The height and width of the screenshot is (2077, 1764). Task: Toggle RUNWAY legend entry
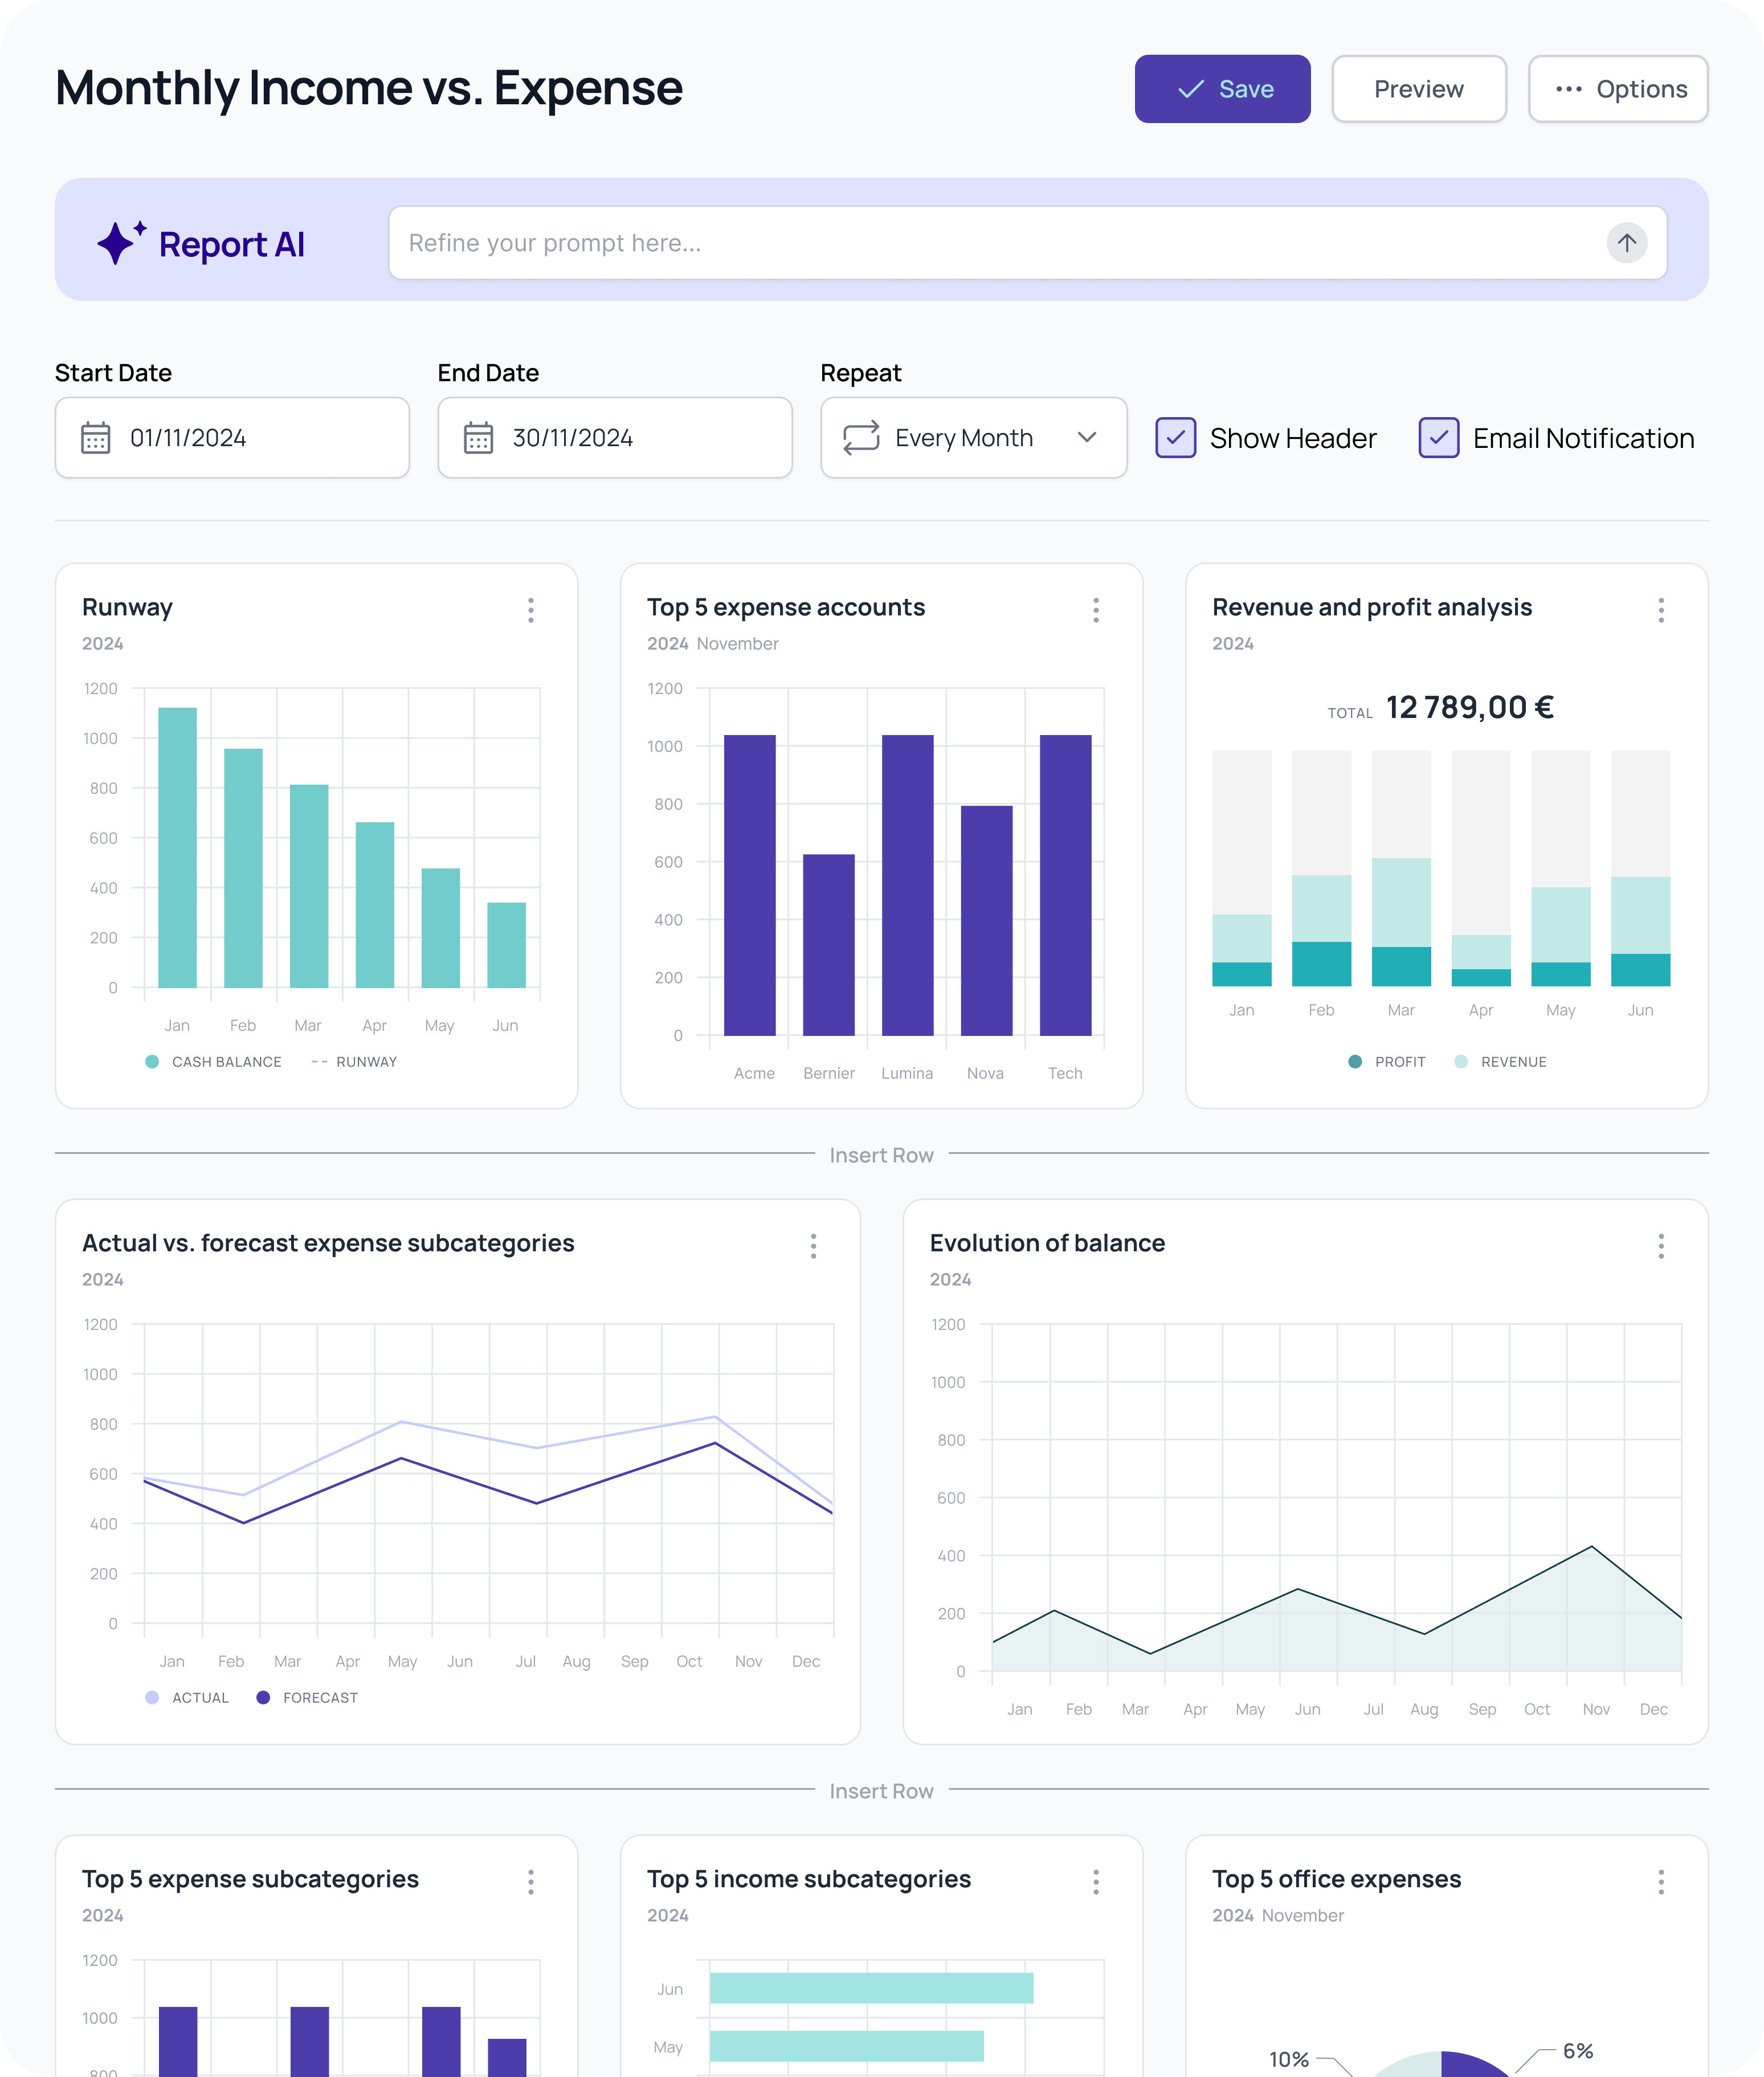click(354, 1062)
